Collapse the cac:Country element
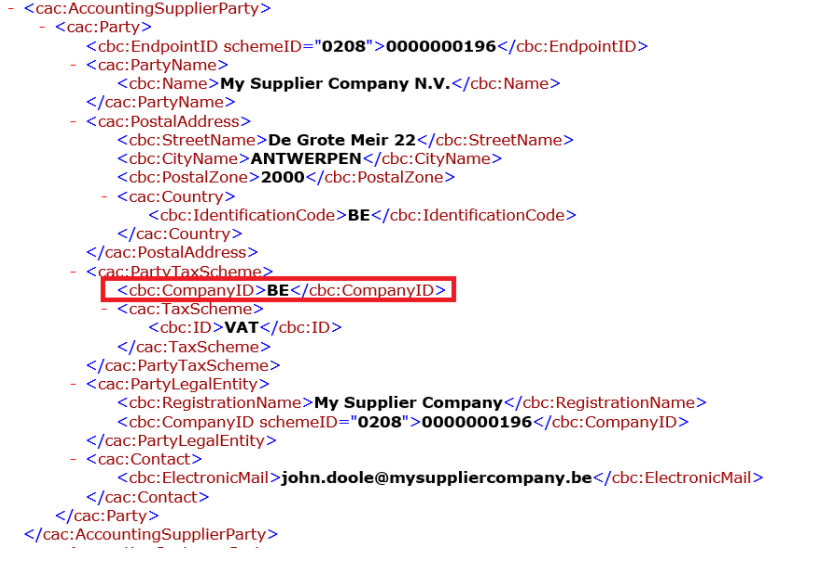This screenshot has width=830, height=571. (106, 197)
